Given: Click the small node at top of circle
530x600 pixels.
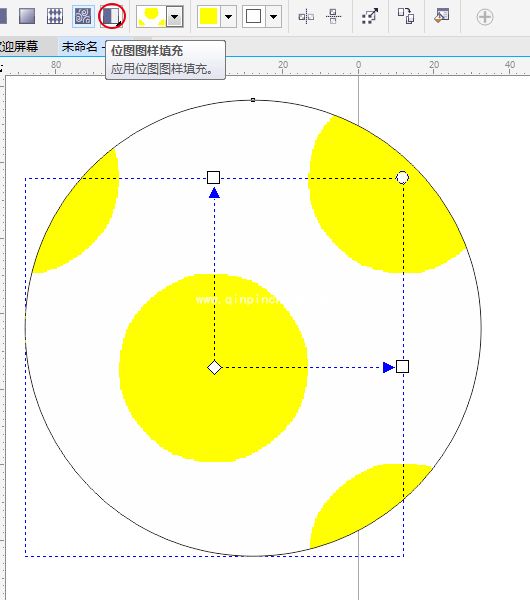Looking at the screenshot, I should click(x=253, y=100).
